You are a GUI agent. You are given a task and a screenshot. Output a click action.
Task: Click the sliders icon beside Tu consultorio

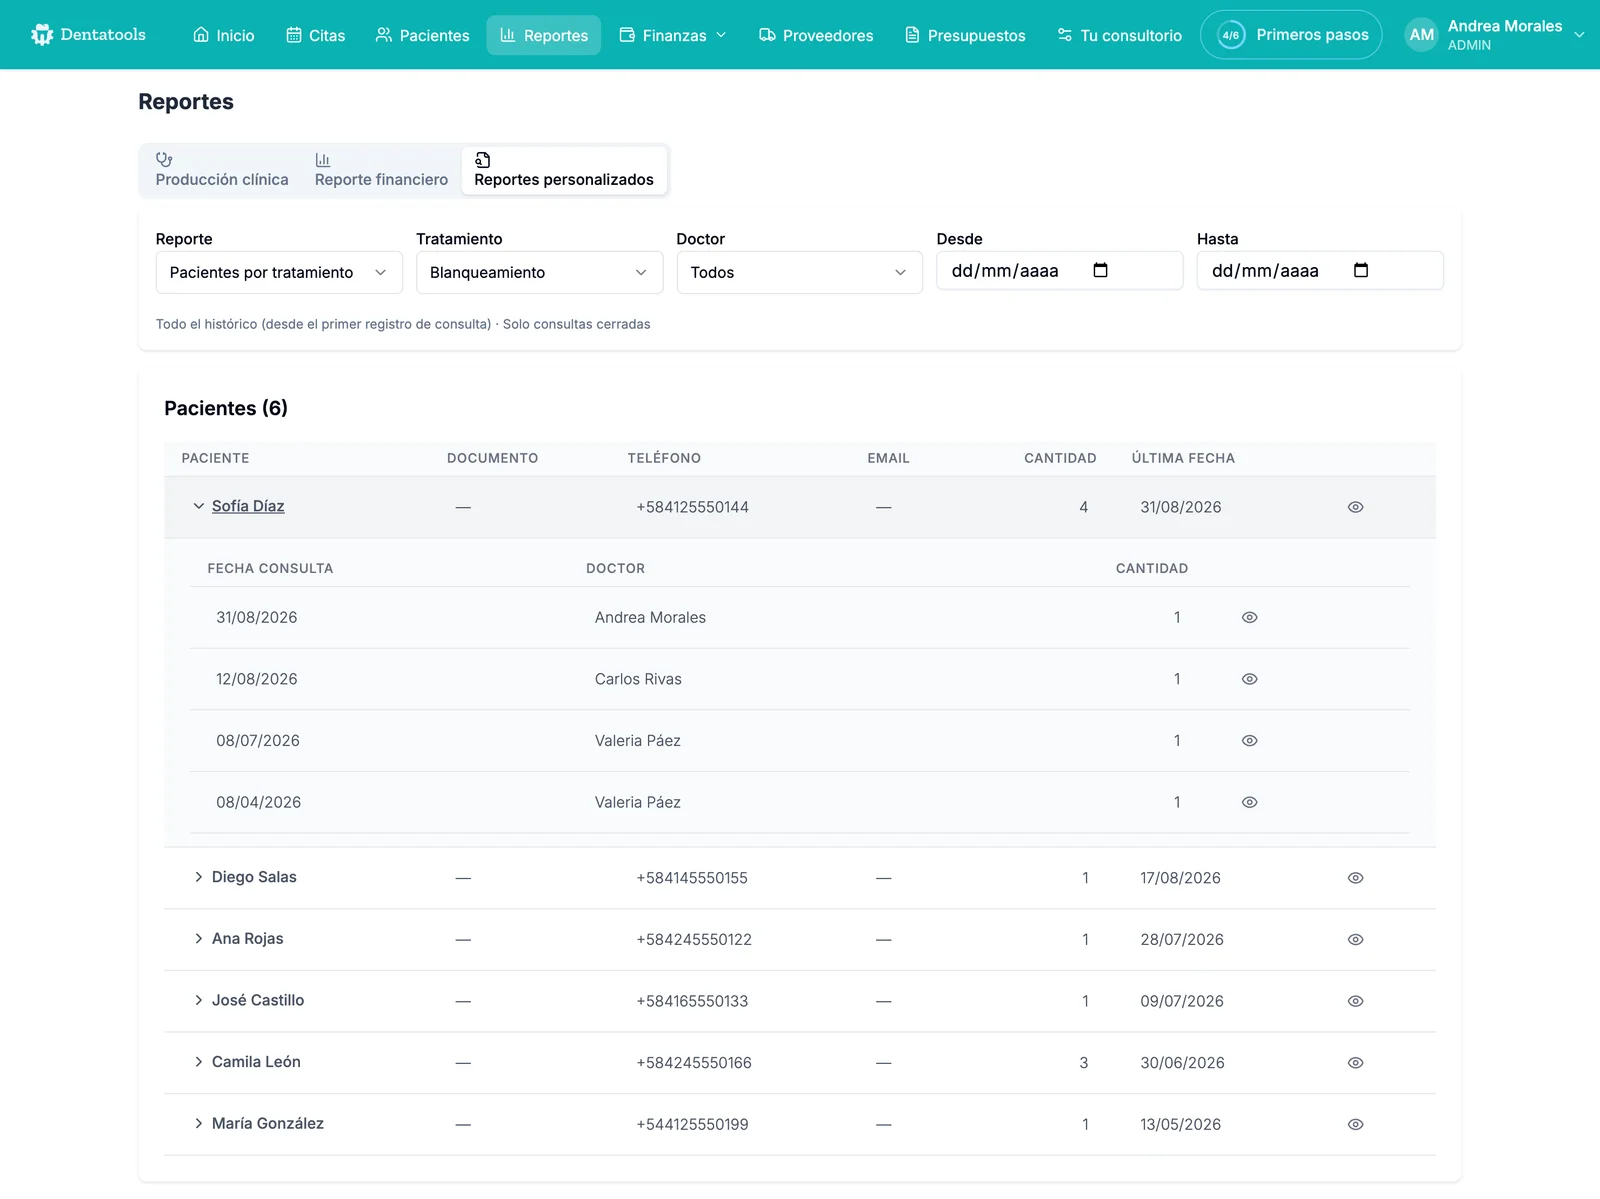click(1065, 35)
